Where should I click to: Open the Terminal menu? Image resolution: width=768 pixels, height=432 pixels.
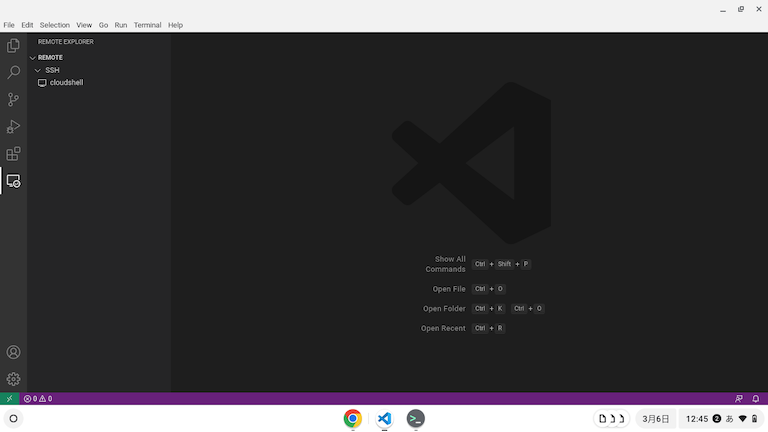coord(147,25)
